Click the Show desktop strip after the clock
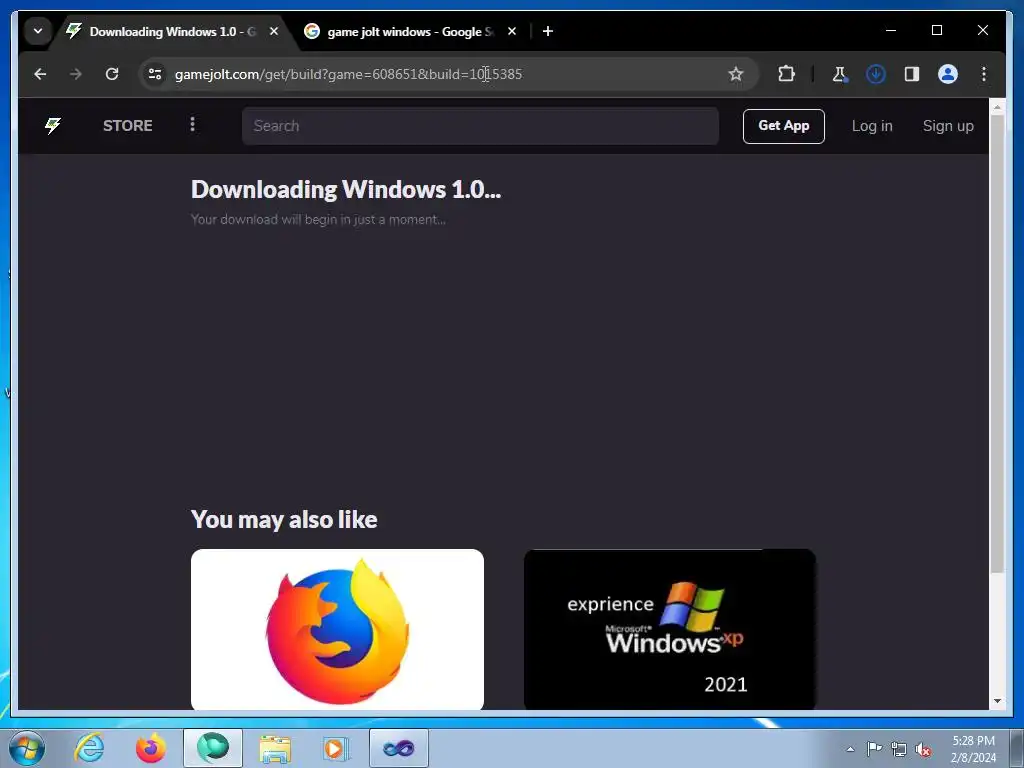Image resolution: width=1024 pixels, height=768 pixels. (1017, 748)
